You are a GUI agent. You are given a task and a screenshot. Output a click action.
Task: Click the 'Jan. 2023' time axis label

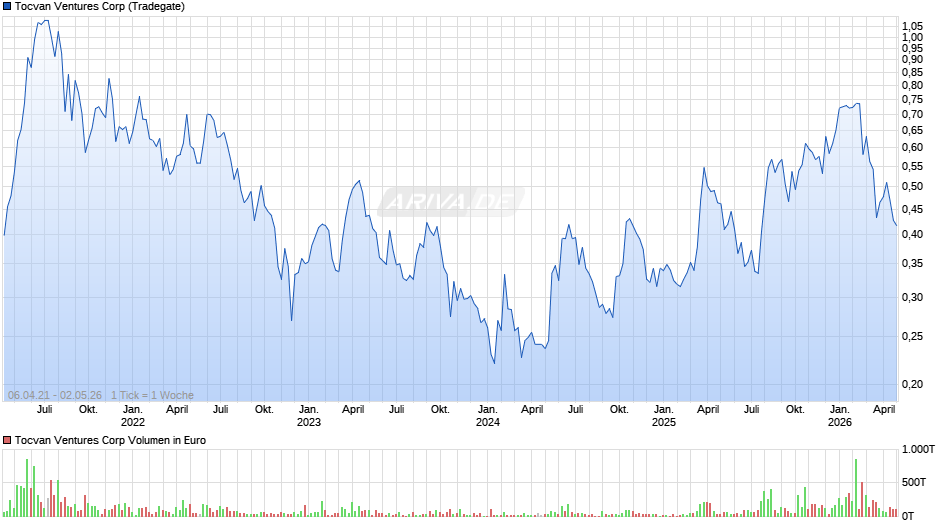[x=309, y=416]
